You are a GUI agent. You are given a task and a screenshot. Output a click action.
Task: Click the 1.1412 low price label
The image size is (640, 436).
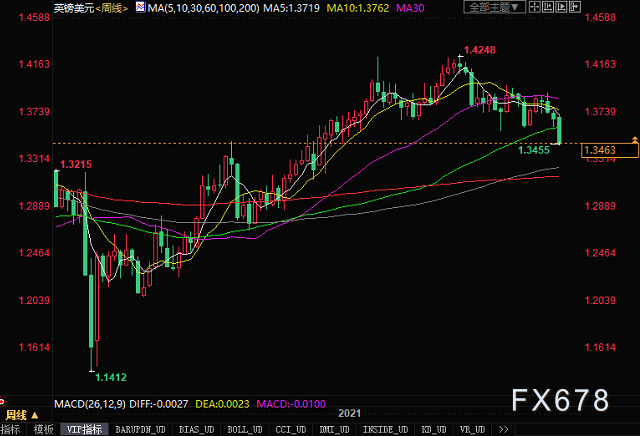coord(111,377)
